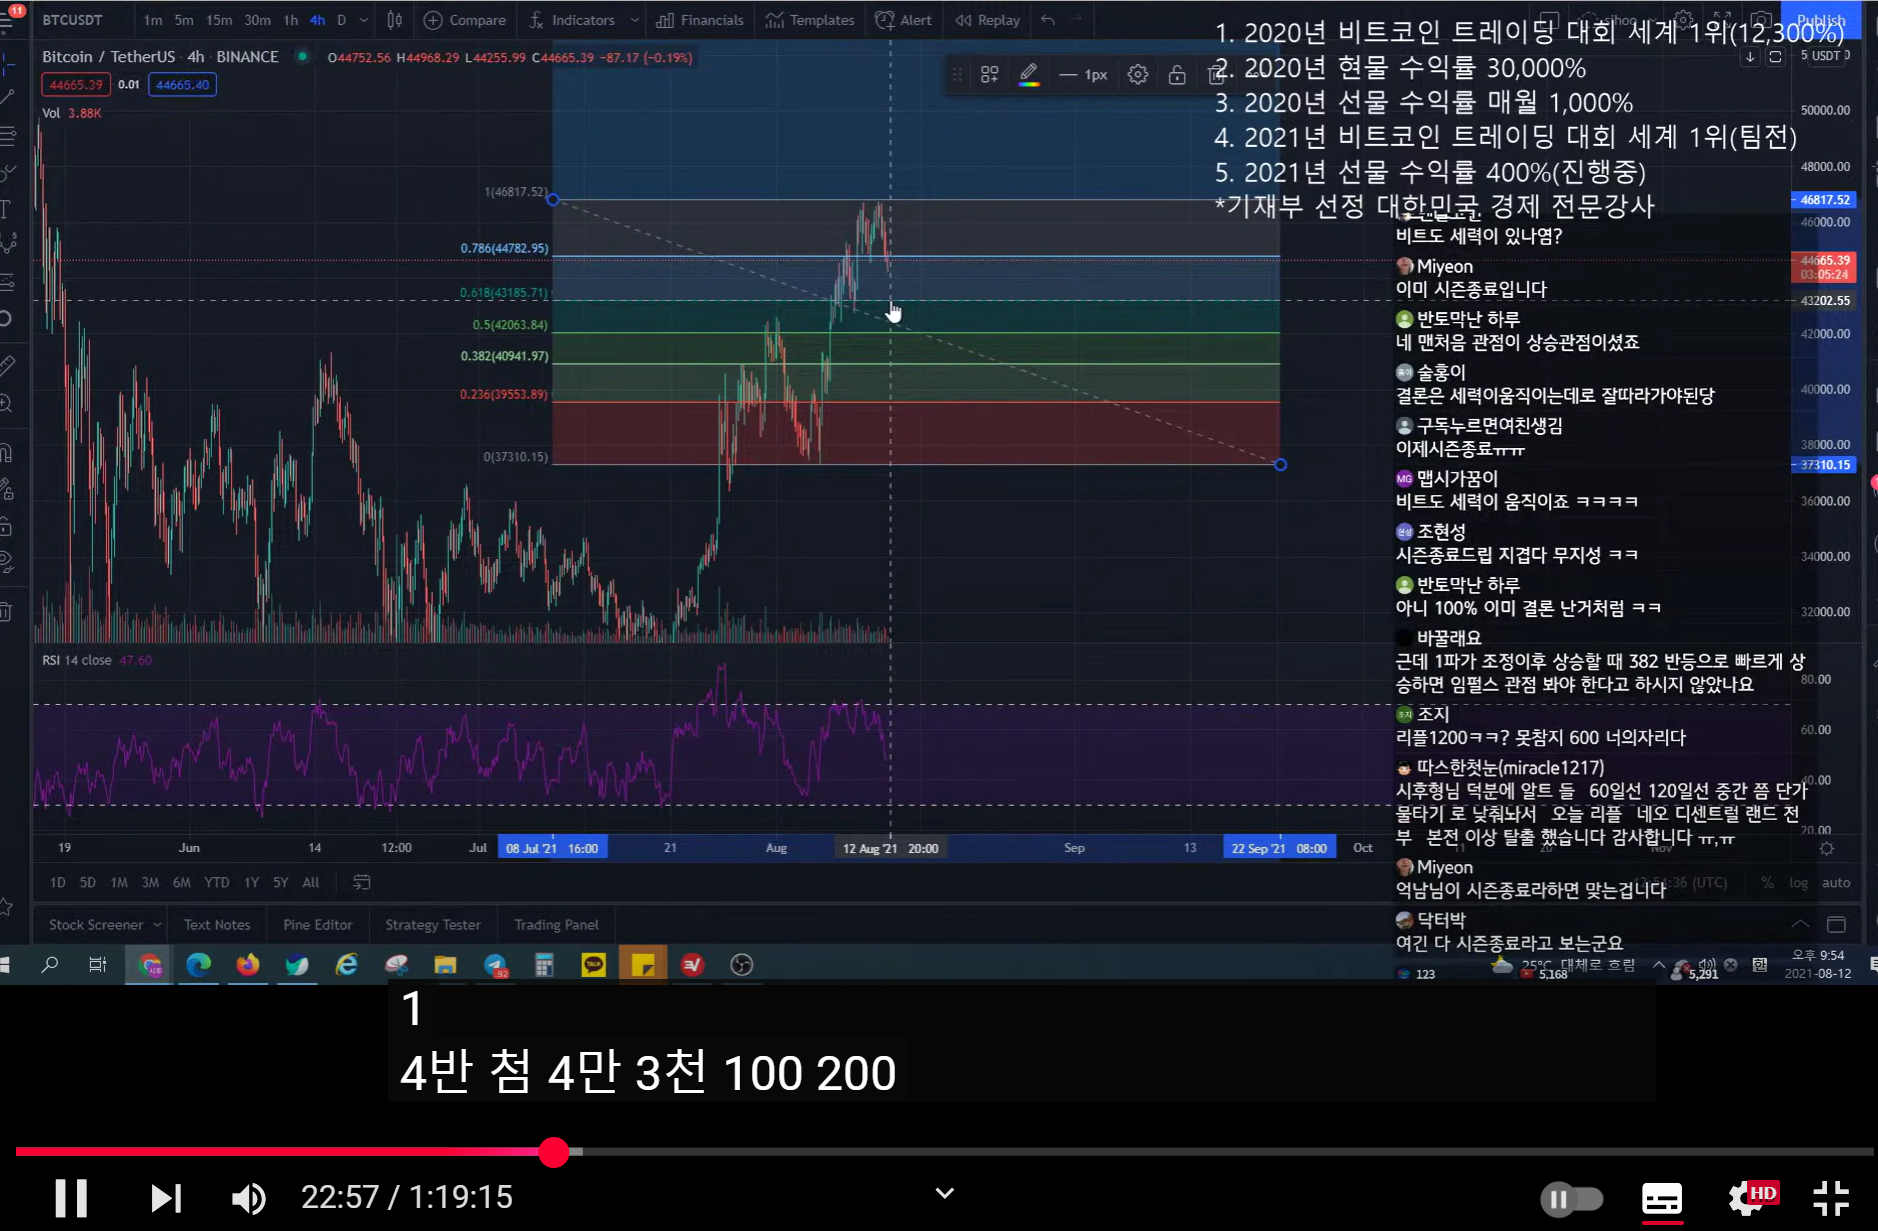This screenshot has height=1231, width=1878.
Task: Click the blue buy price 44665.40 button
Action: [182, 85]
